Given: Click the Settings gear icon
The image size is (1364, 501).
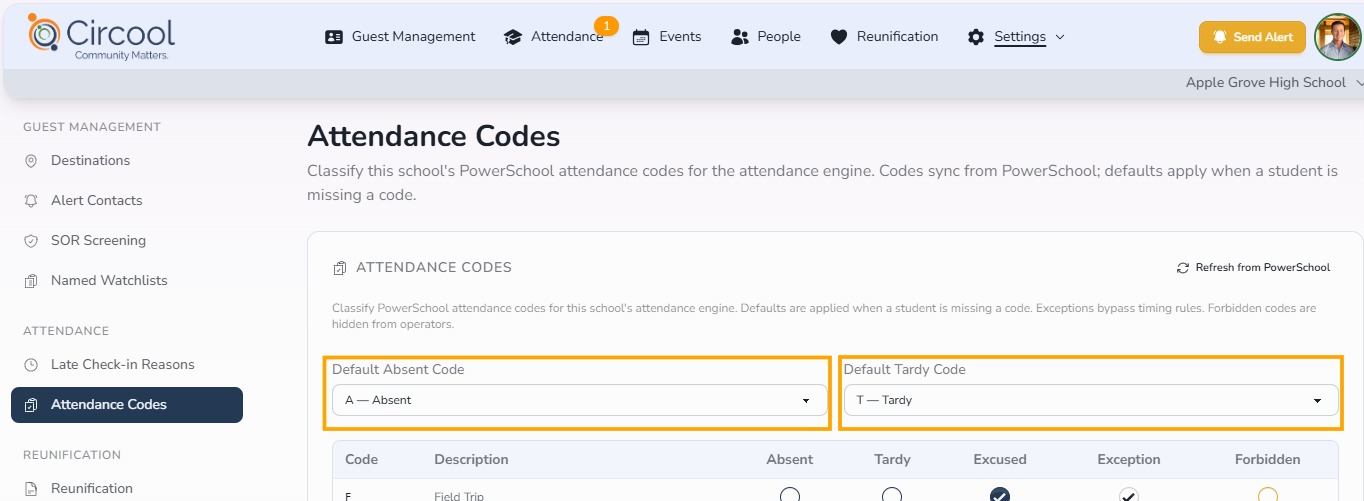Looking at the screenshot, I should 976,37.
